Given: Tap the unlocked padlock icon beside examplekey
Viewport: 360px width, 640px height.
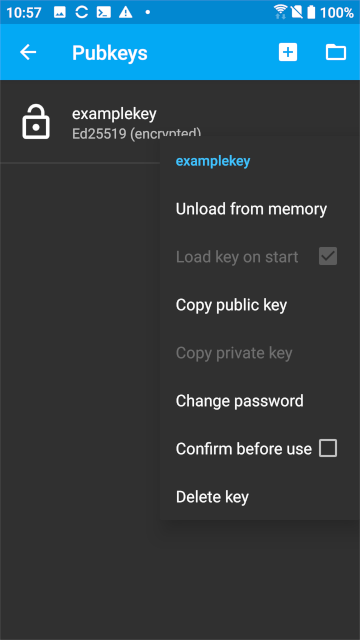Looking at the screenshot, I should tap(36, 121).
